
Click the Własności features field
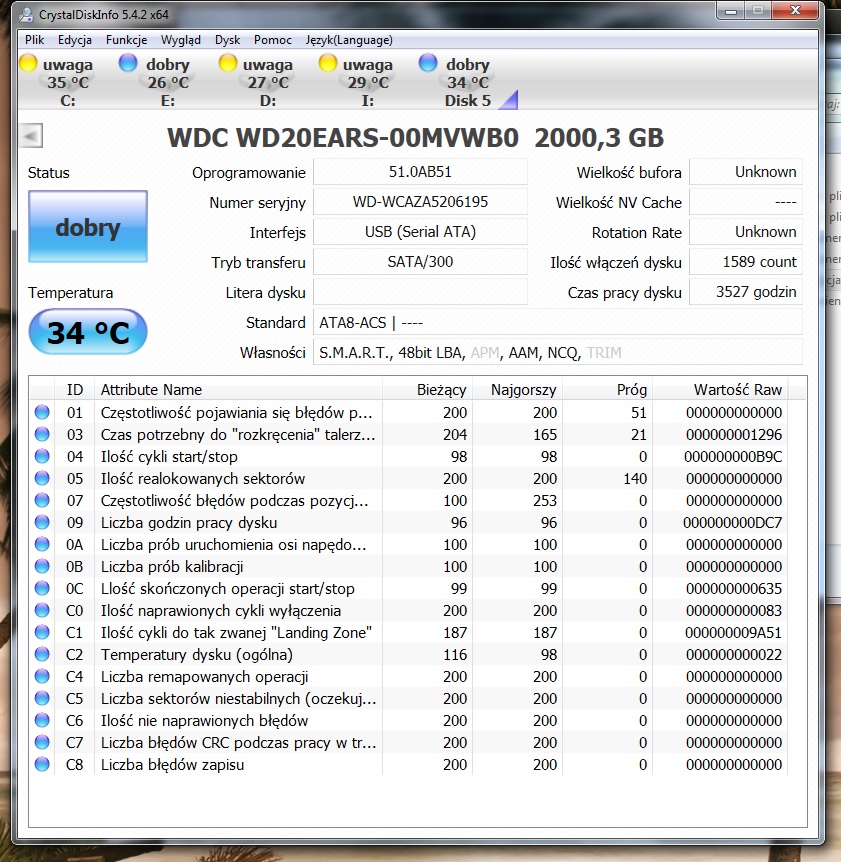(x=558, y=352)
